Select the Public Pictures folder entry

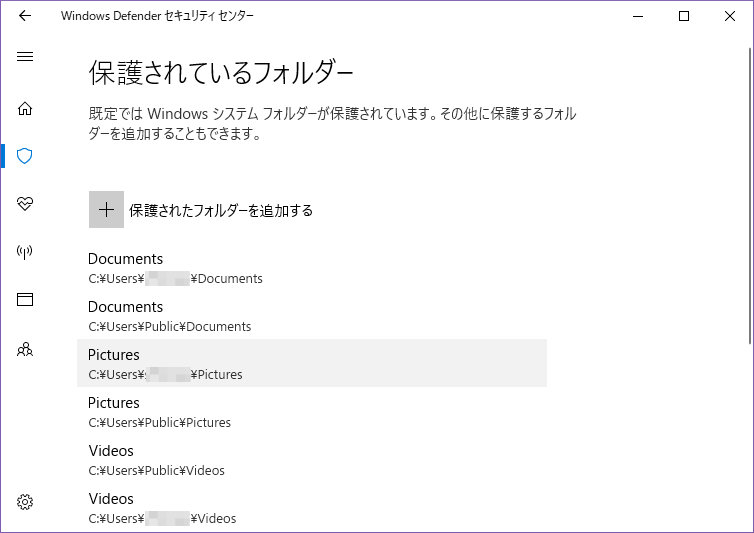tap(159, 412)
